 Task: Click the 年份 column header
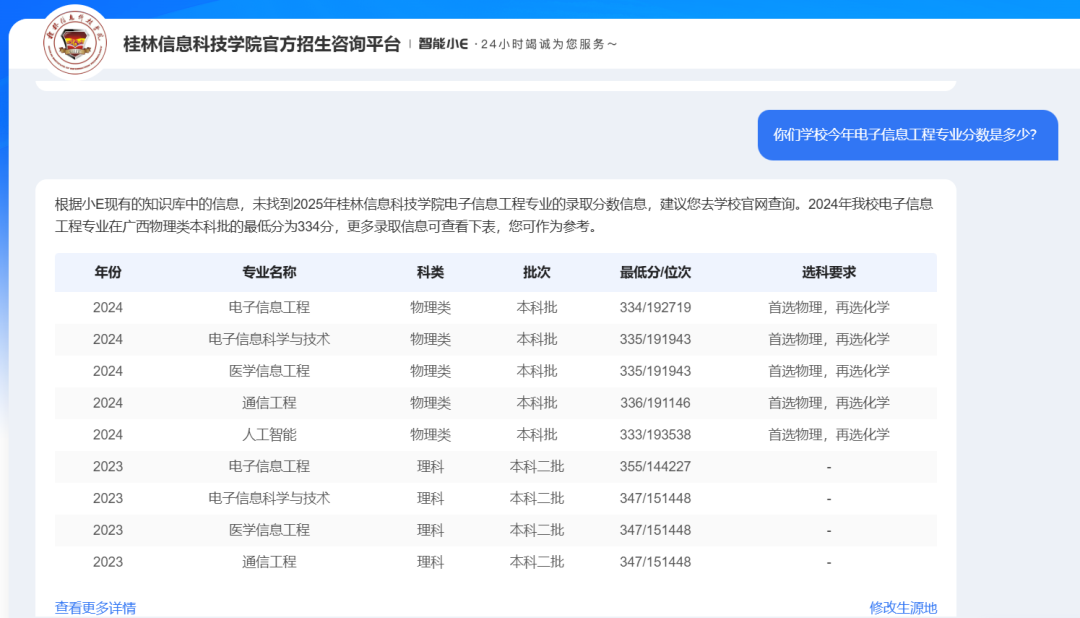click(x=108, y=272)
